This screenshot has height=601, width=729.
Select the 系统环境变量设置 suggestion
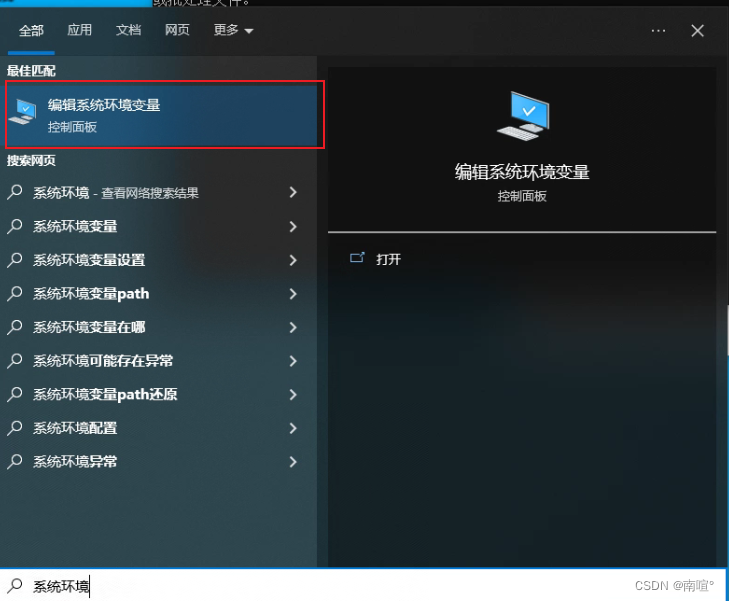point(158,260)
